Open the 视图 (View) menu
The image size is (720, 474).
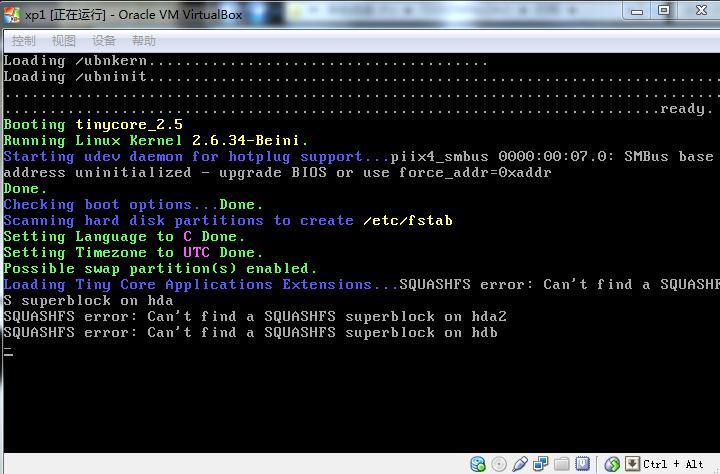point(63,41)
